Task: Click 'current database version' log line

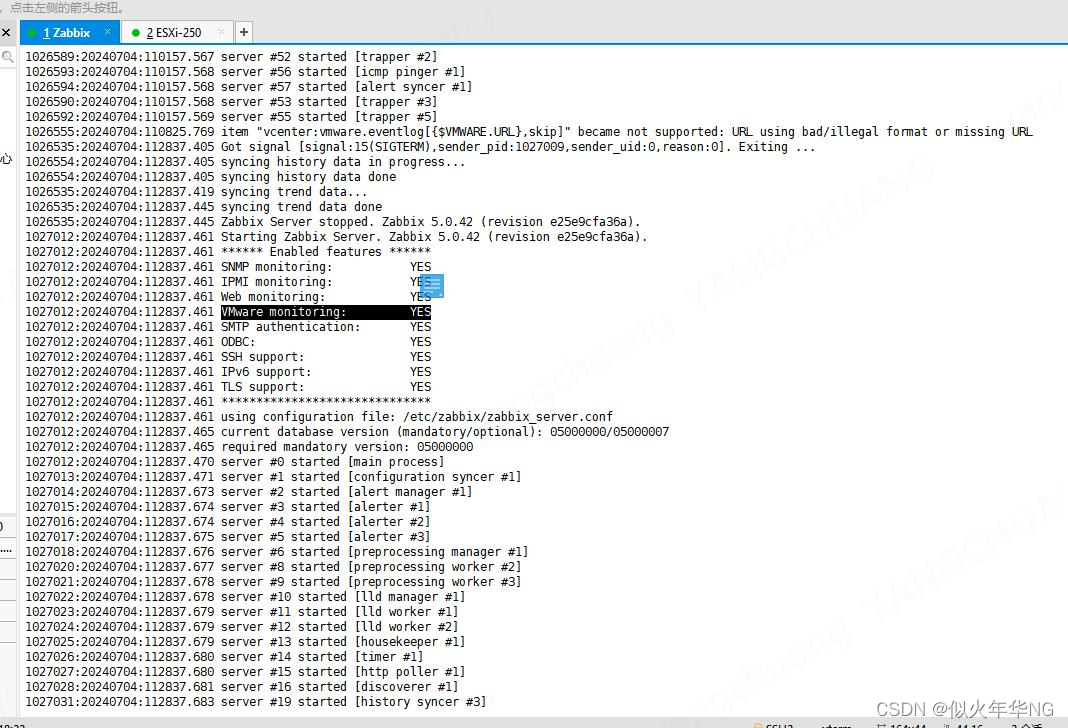Action: click(347, 432)
